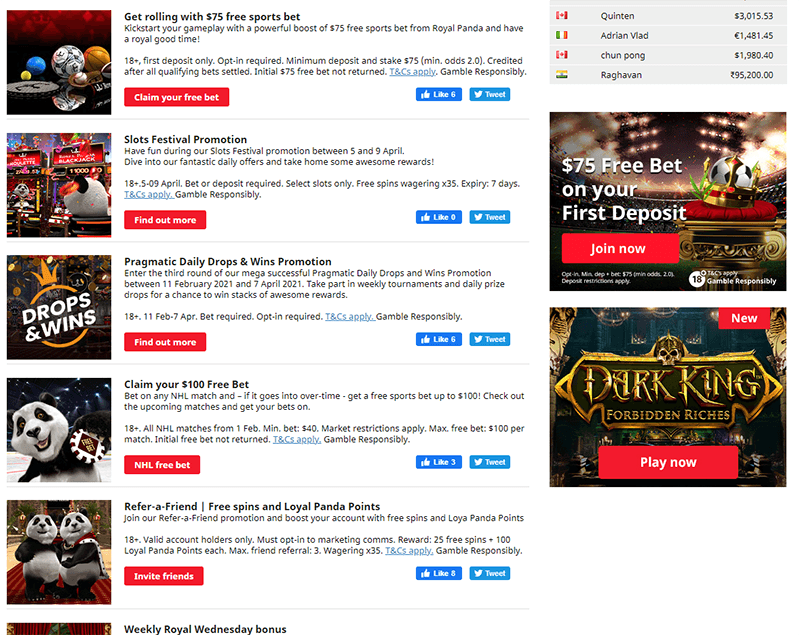Viewport: 800px width, 635px height.
Task: Click 'Play now' on Dark King banner
Action: pyautogui.click(x=667, y=462)
